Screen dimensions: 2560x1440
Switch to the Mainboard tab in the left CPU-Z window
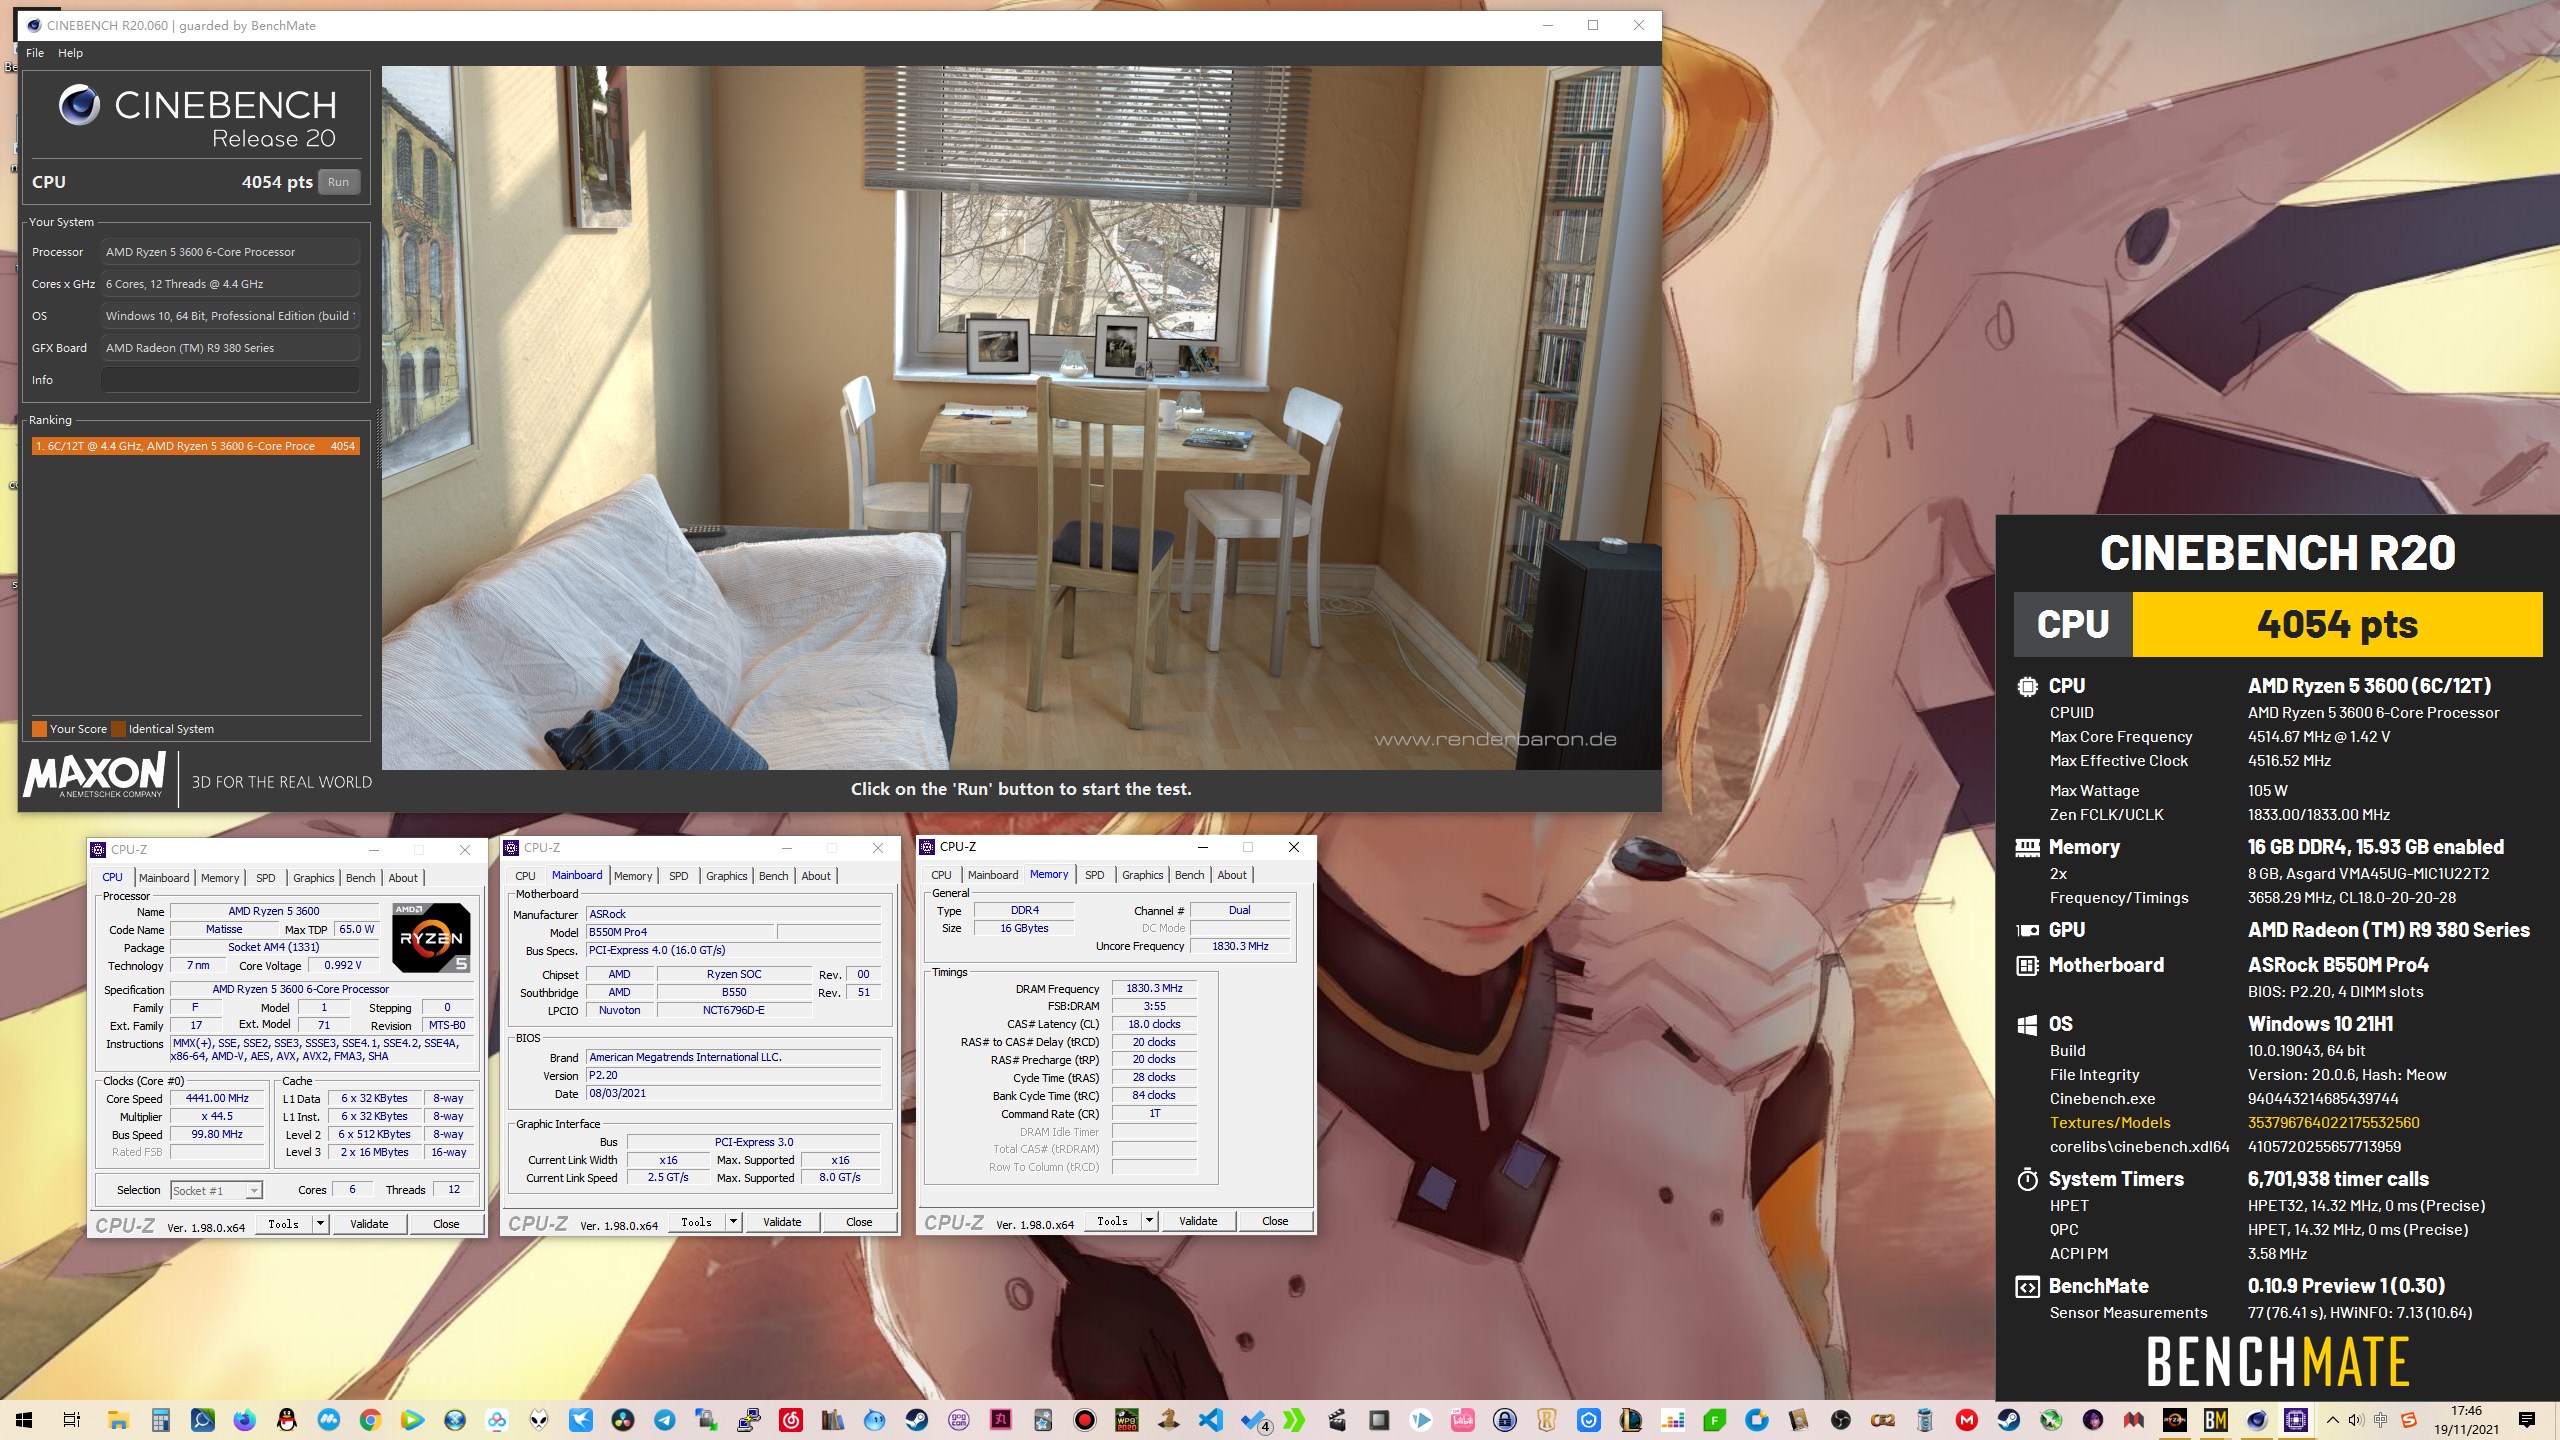[164, 878]
